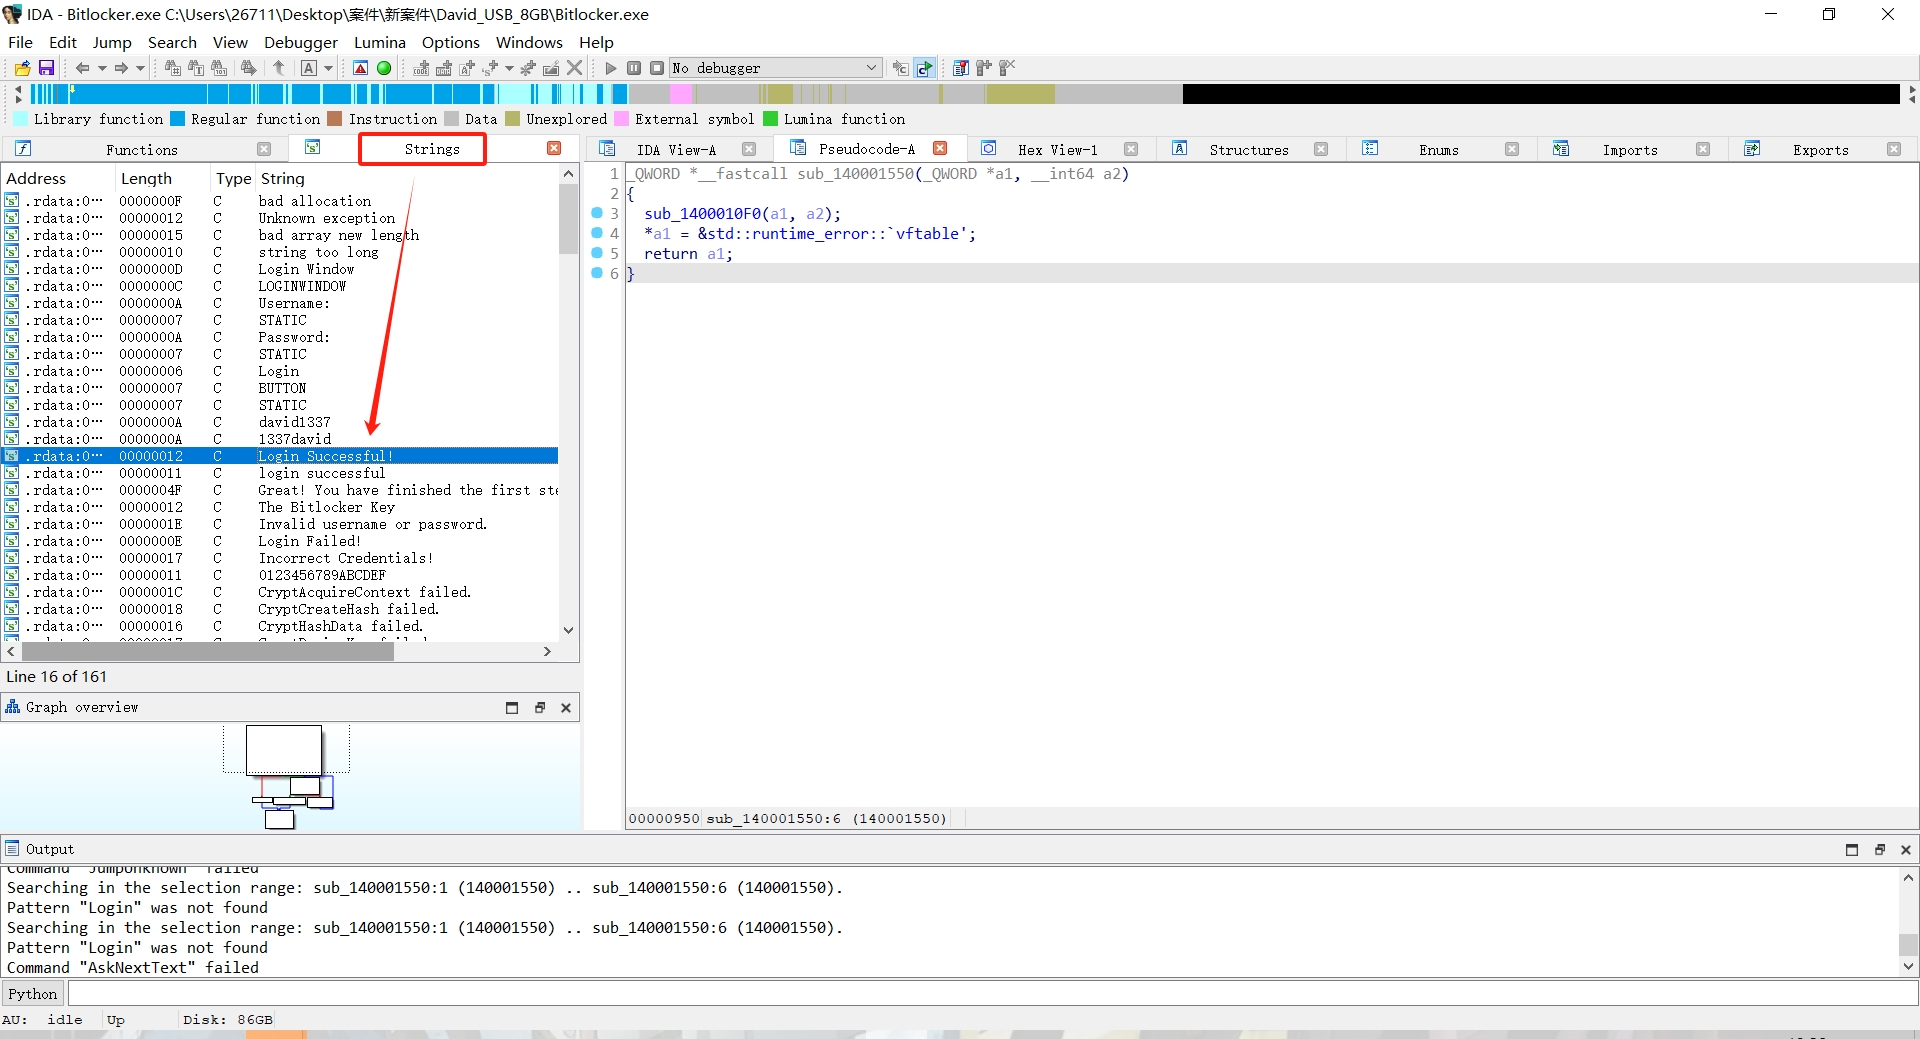Expand the dropdown beside the 'A' icon

328,68
